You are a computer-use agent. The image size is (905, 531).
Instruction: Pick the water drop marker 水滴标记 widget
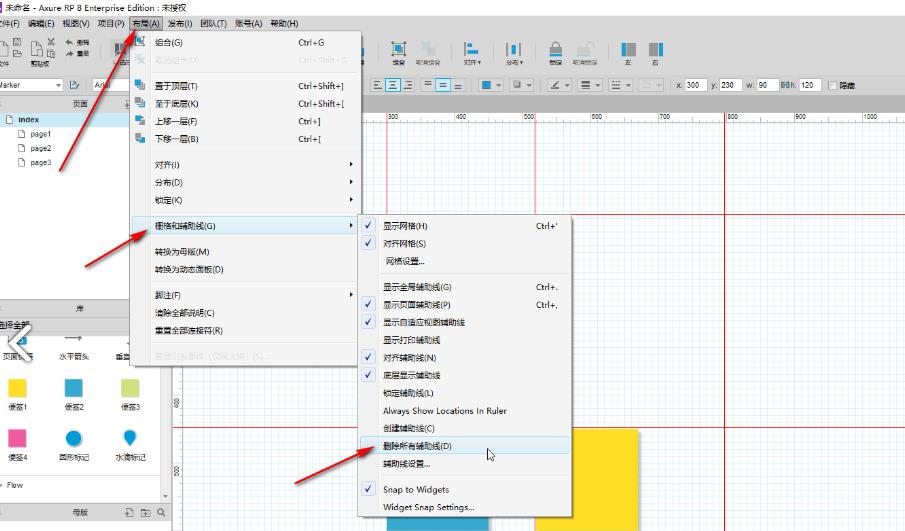pos(130,438)
